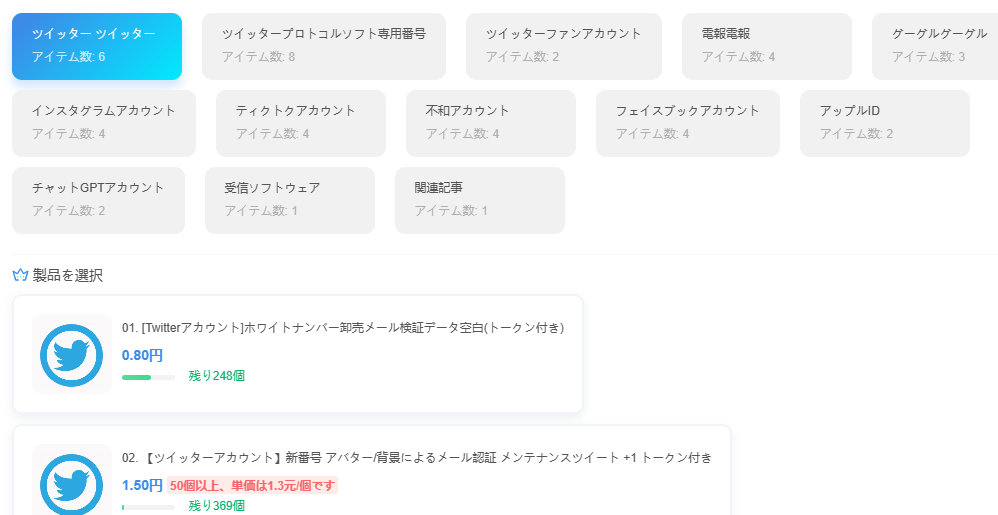998x515 pixels.
Task: Switch to the ツイッターファンアカウント category
Action: tap(564, 46)
